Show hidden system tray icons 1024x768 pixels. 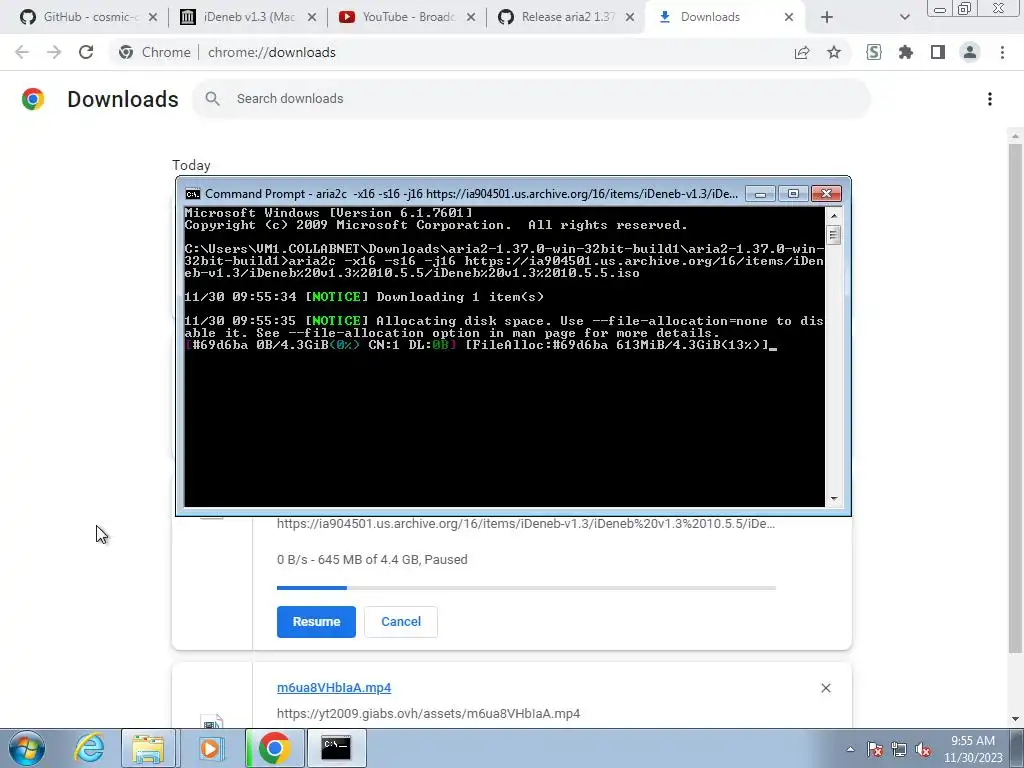coord(850,750)
